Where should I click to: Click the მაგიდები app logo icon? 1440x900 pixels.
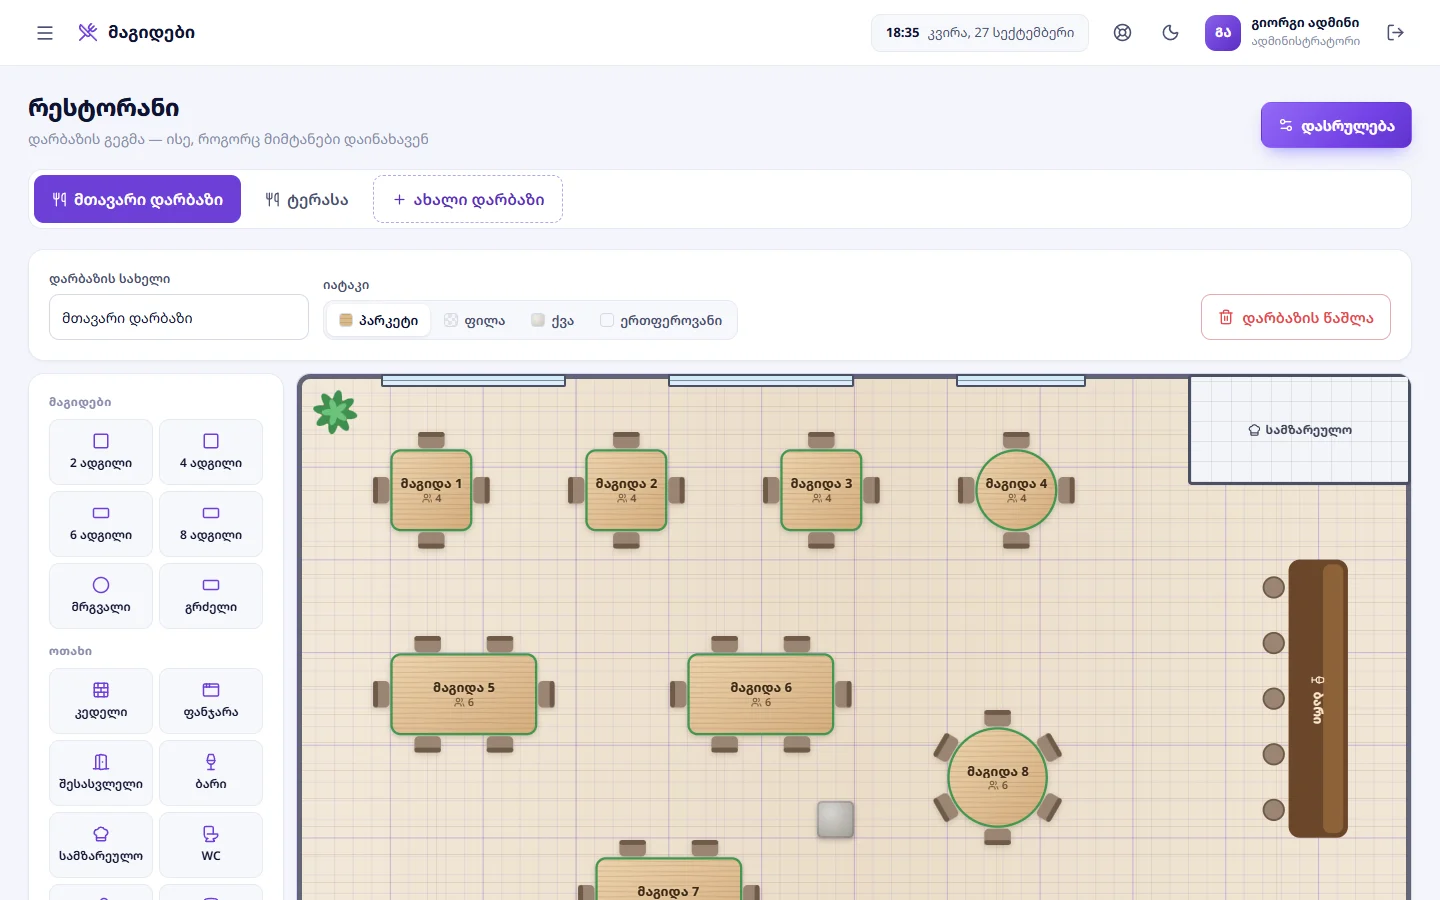point(88,33)
